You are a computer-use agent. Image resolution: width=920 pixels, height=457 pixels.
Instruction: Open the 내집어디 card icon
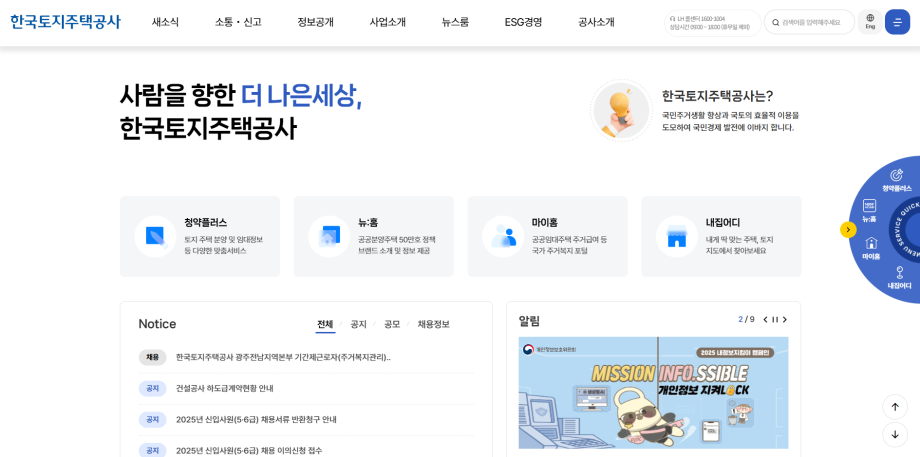(677, 236)
